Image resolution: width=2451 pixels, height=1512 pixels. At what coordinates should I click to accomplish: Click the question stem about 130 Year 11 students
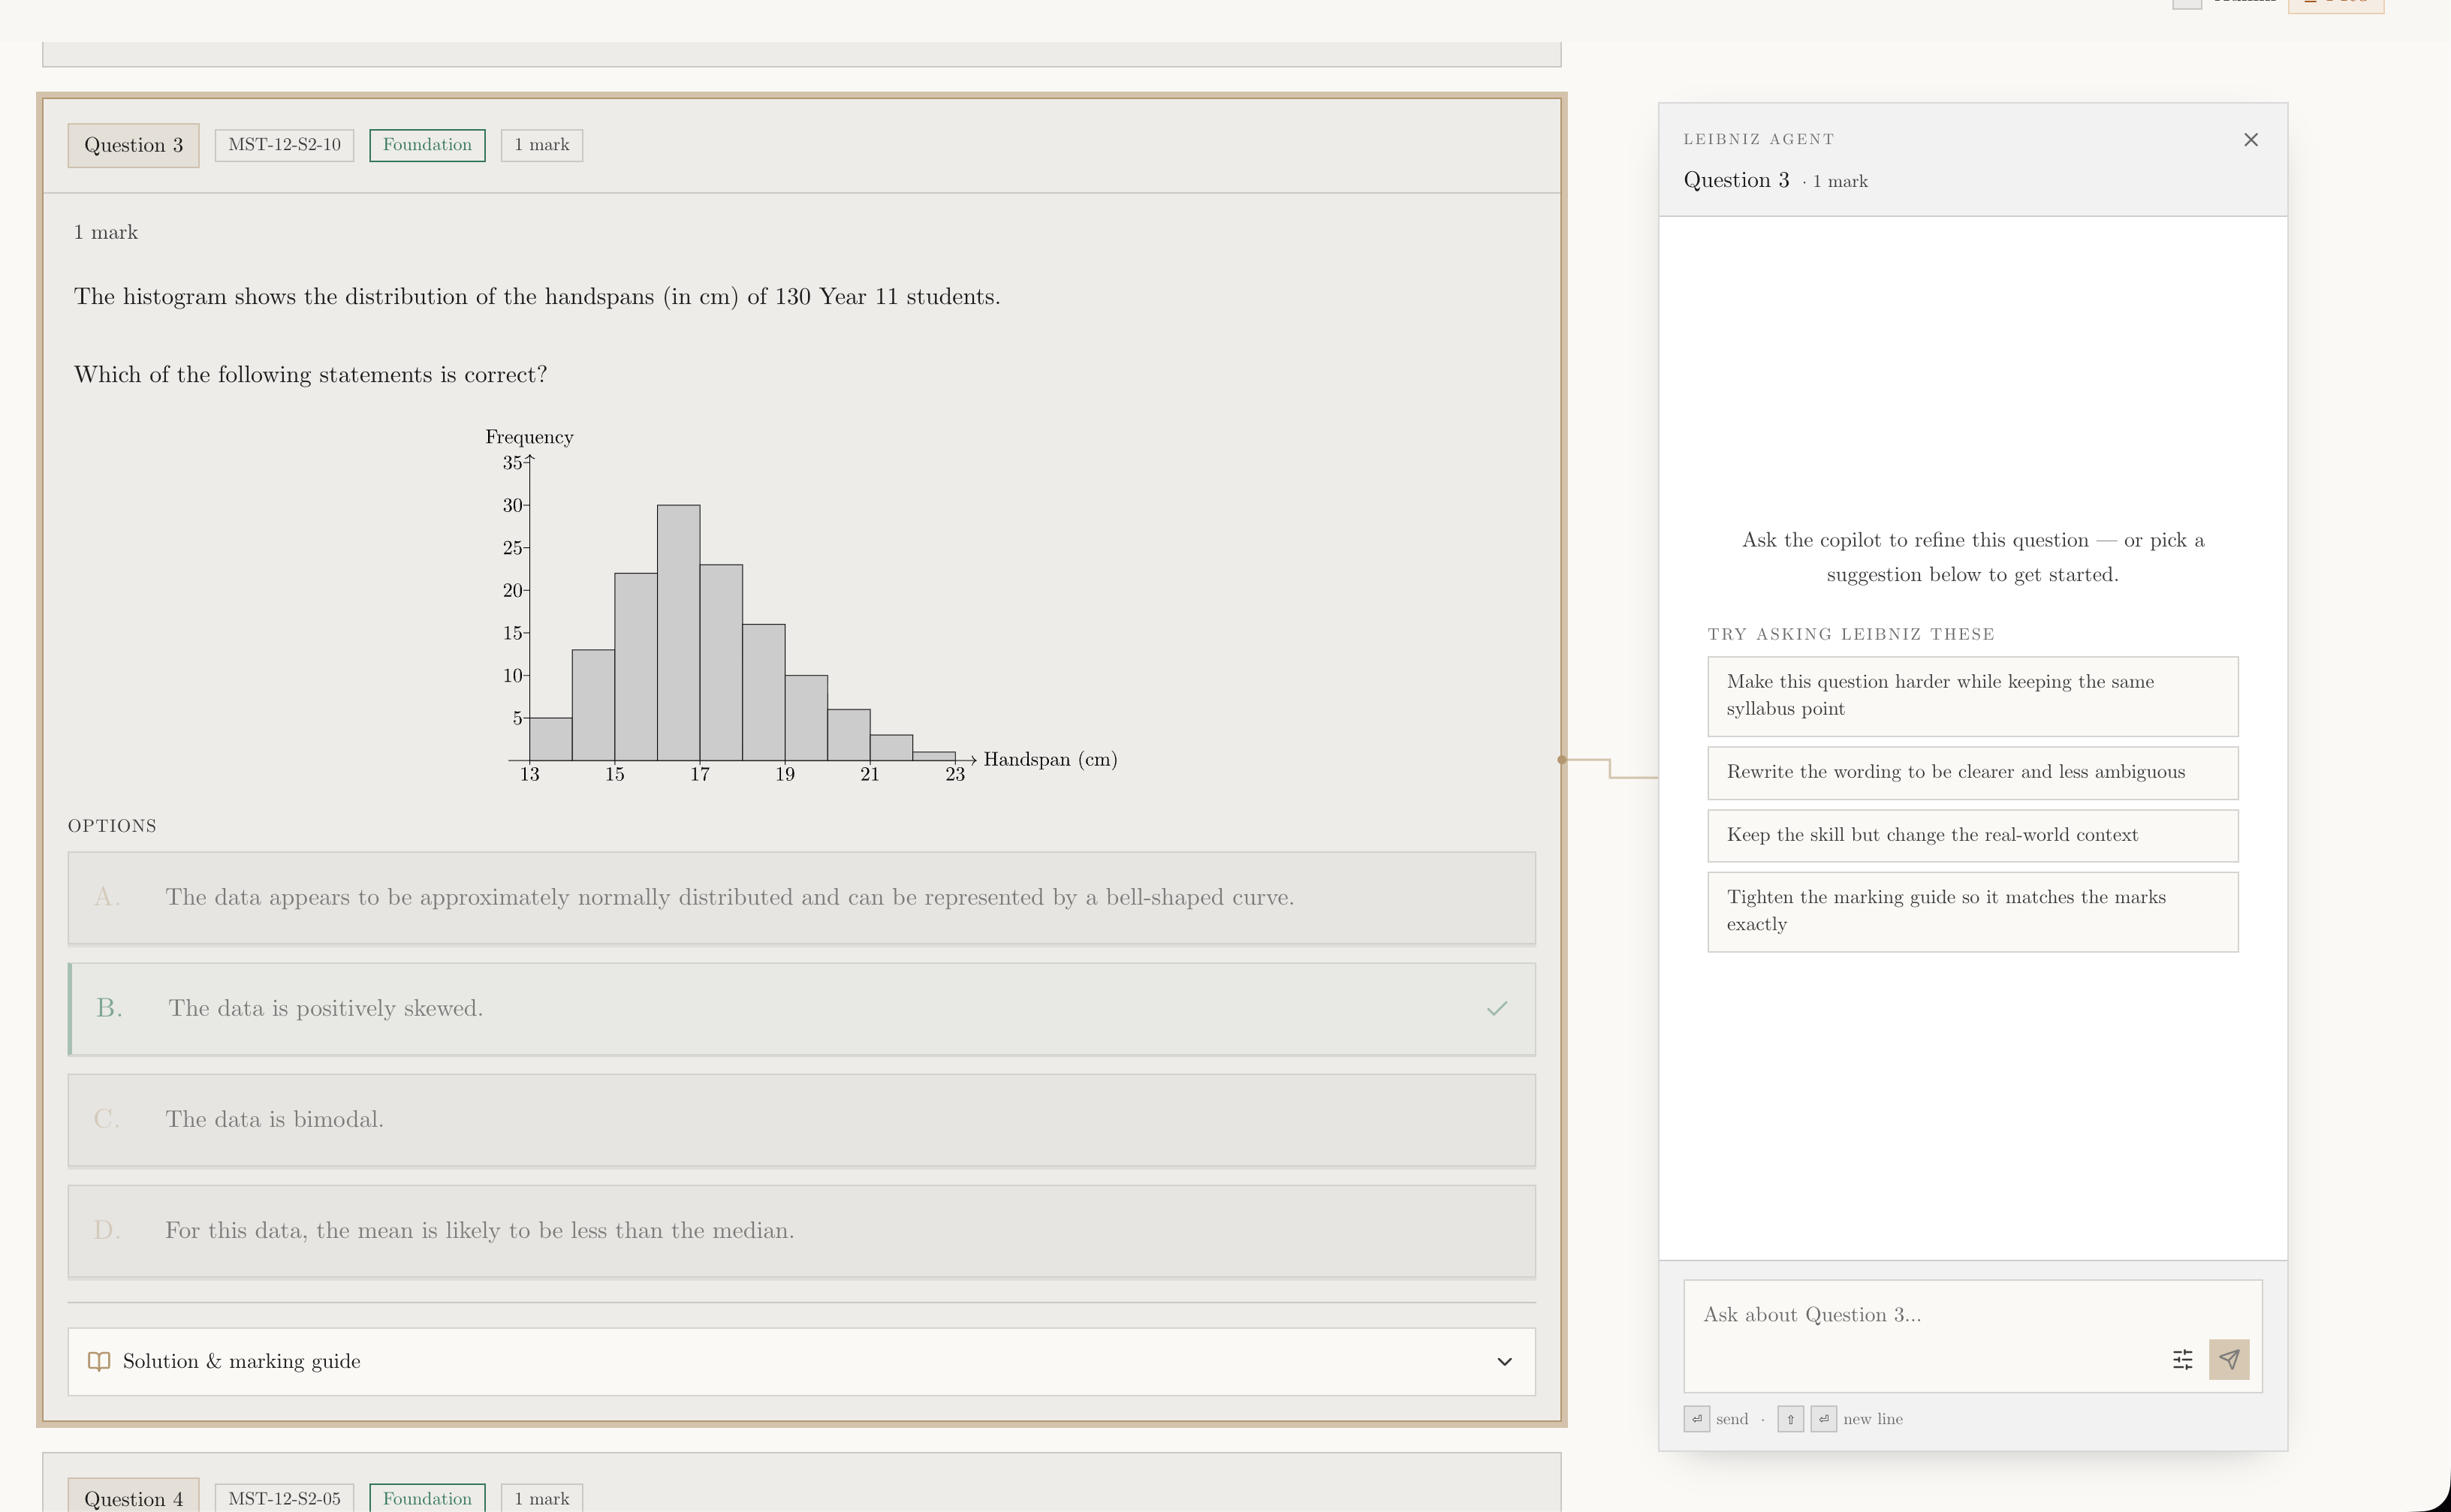point(537,297)
